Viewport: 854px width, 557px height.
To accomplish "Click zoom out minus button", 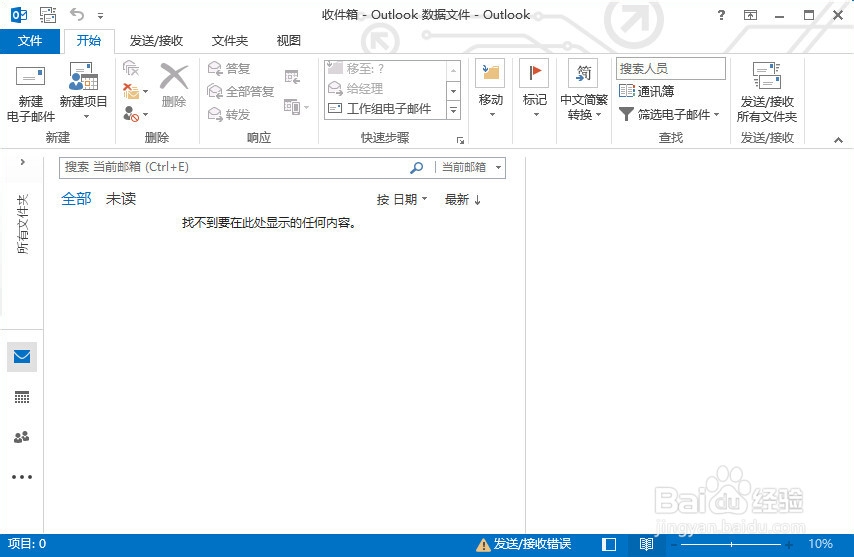I will [x=674, y=544].
